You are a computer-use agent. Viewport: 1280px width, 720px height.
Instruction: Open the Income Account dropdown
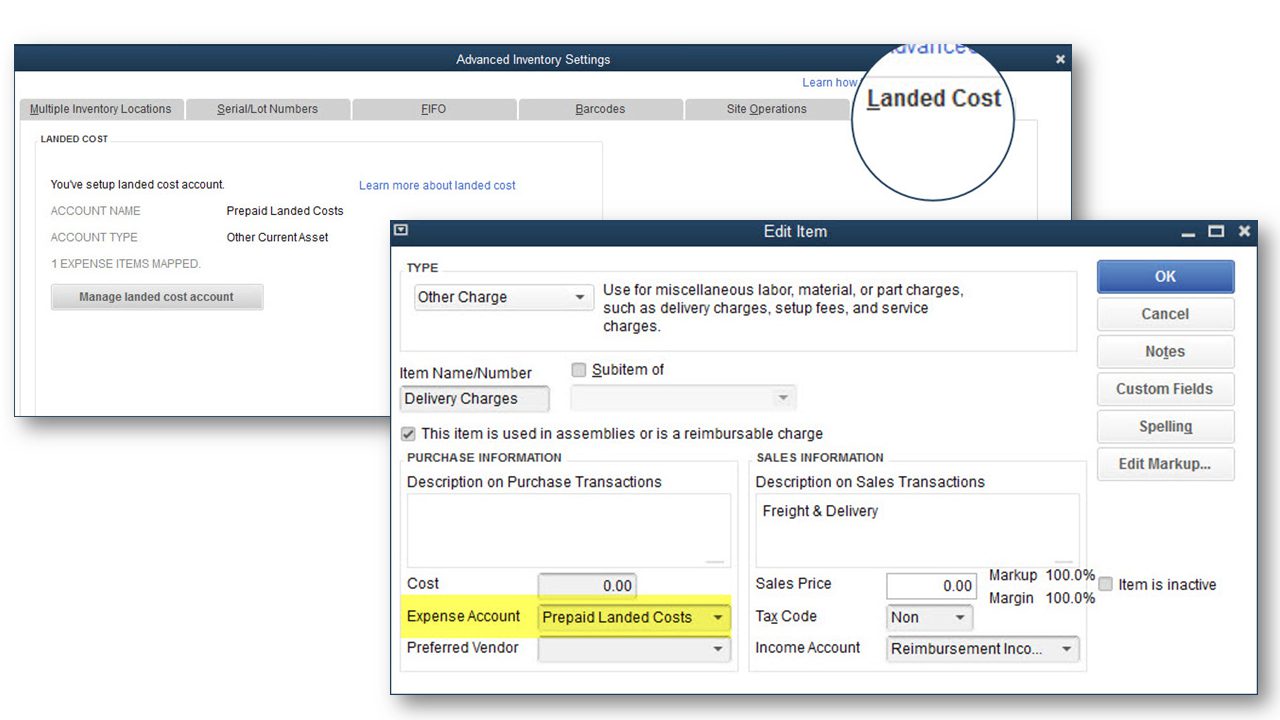coord(1066,649)
